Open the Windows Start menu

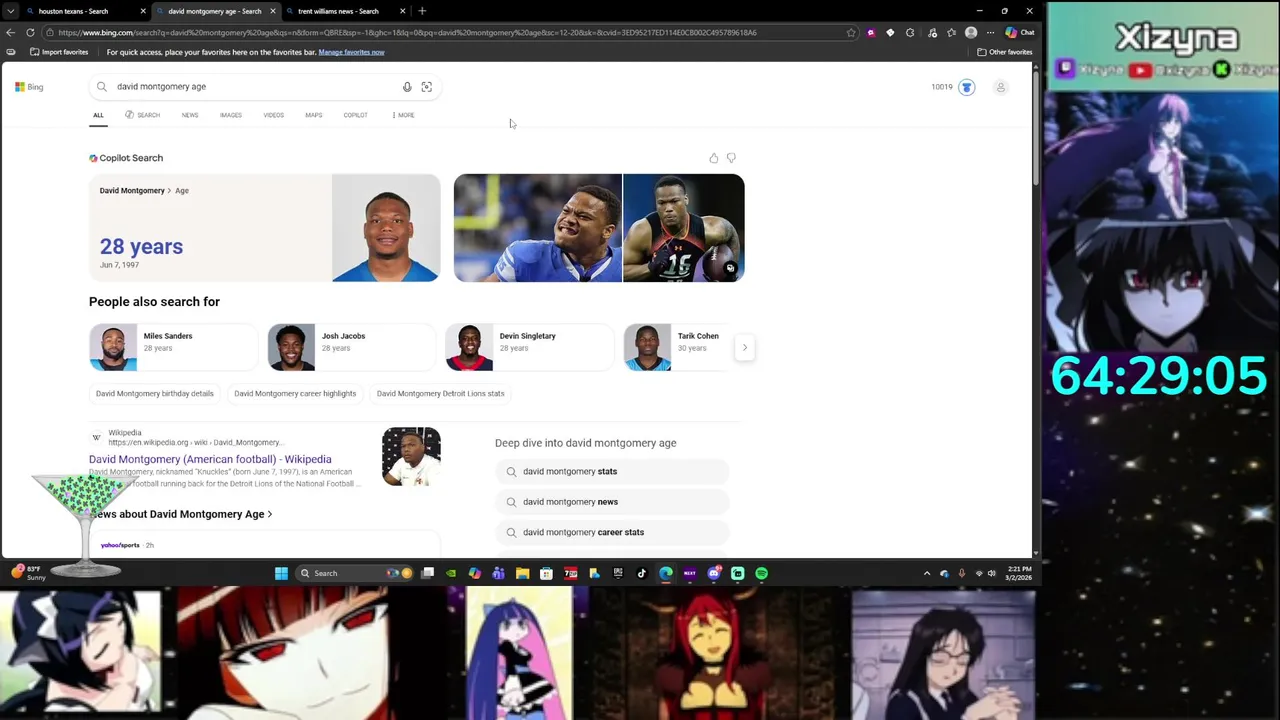(281, 573)
